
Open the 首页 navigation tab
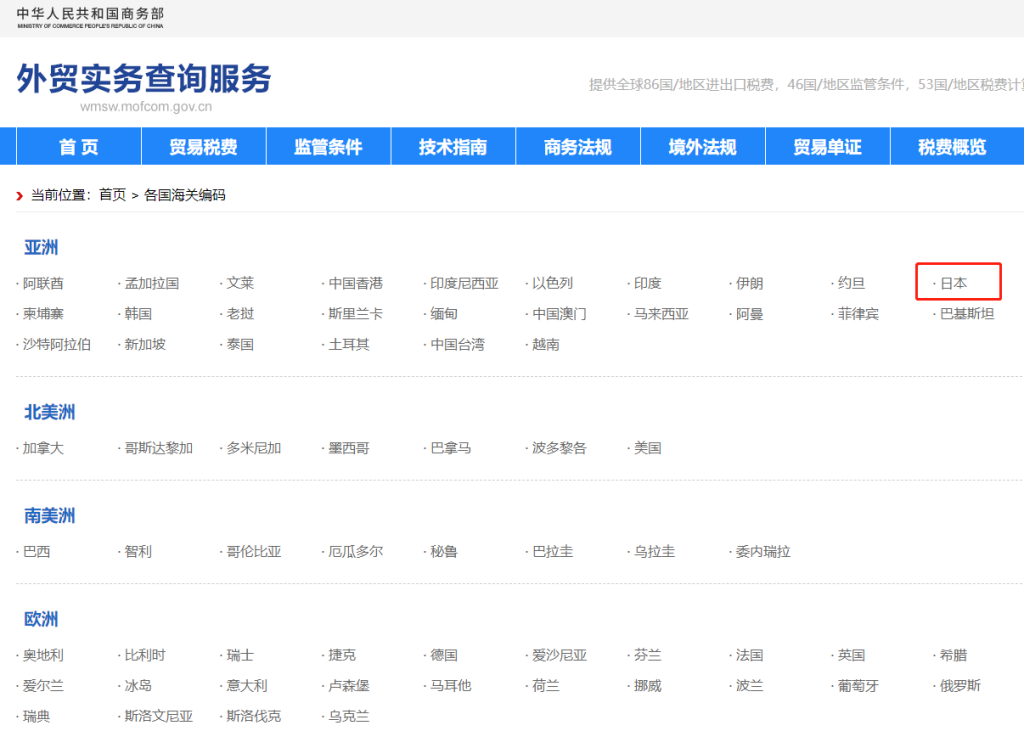pyautogui.click(x=79, y=146)
